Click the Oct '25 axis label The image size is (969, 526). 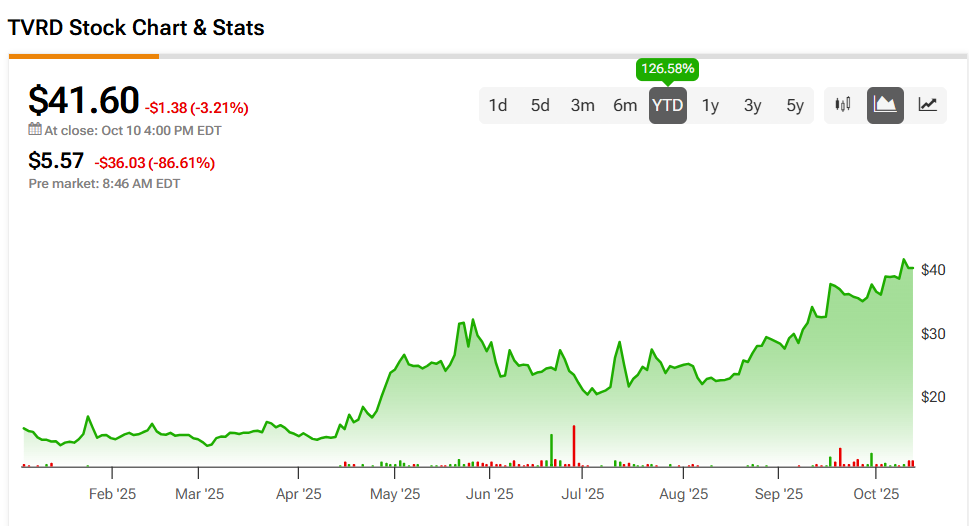click(877, 494)
